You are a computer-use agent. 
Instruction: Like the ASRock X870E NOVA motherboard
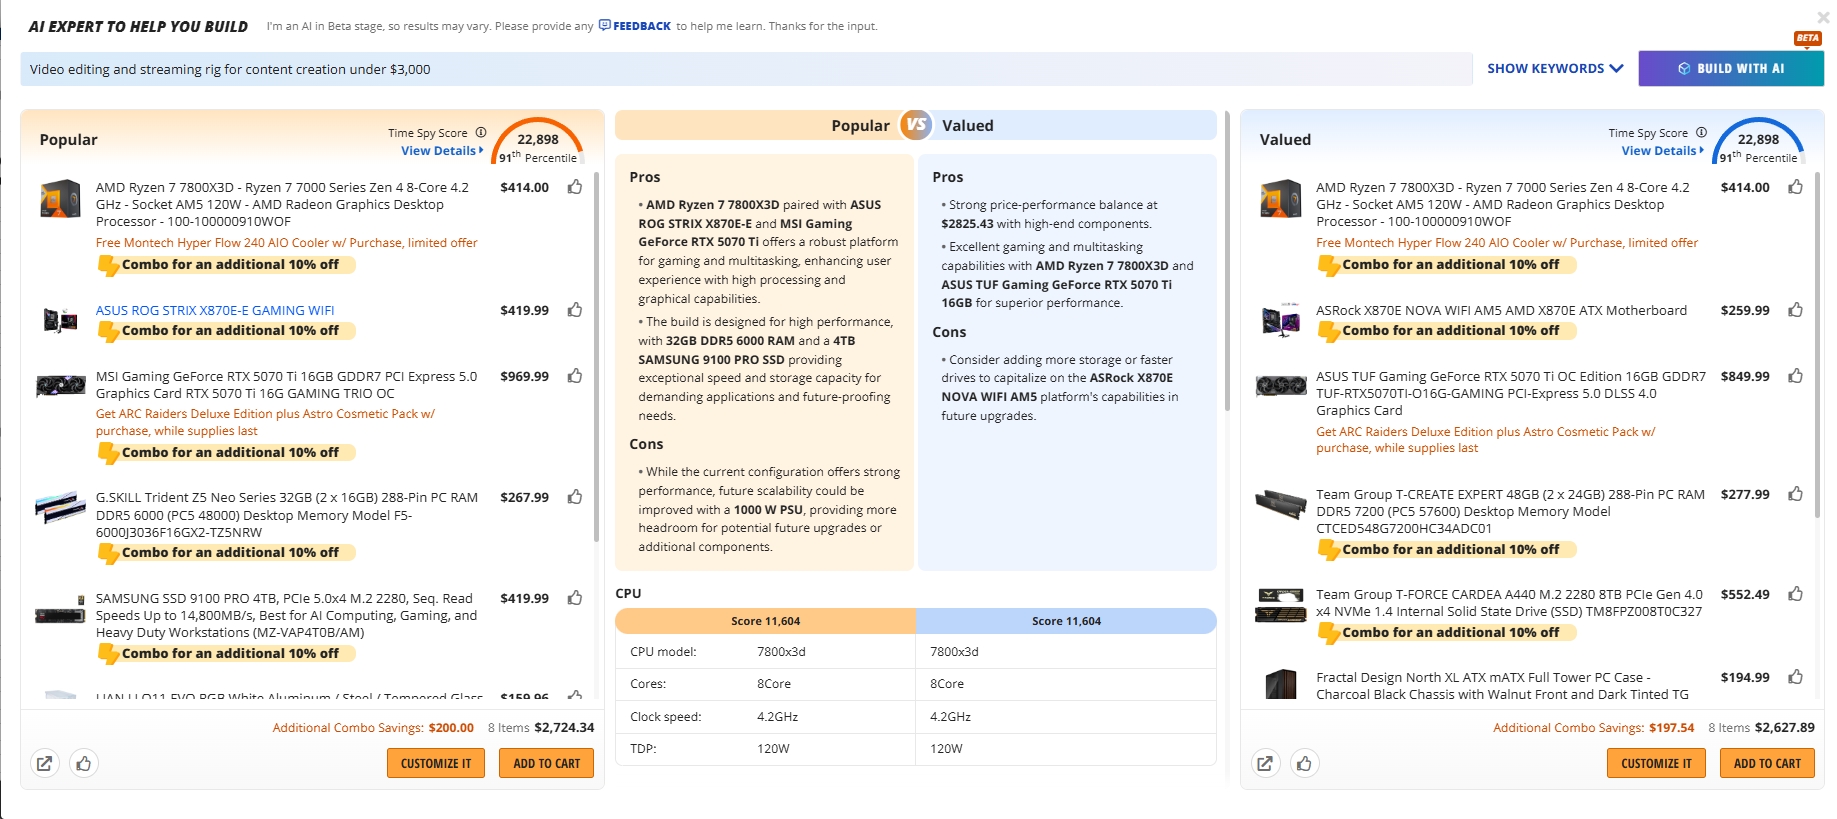[x=1795, y=310]
